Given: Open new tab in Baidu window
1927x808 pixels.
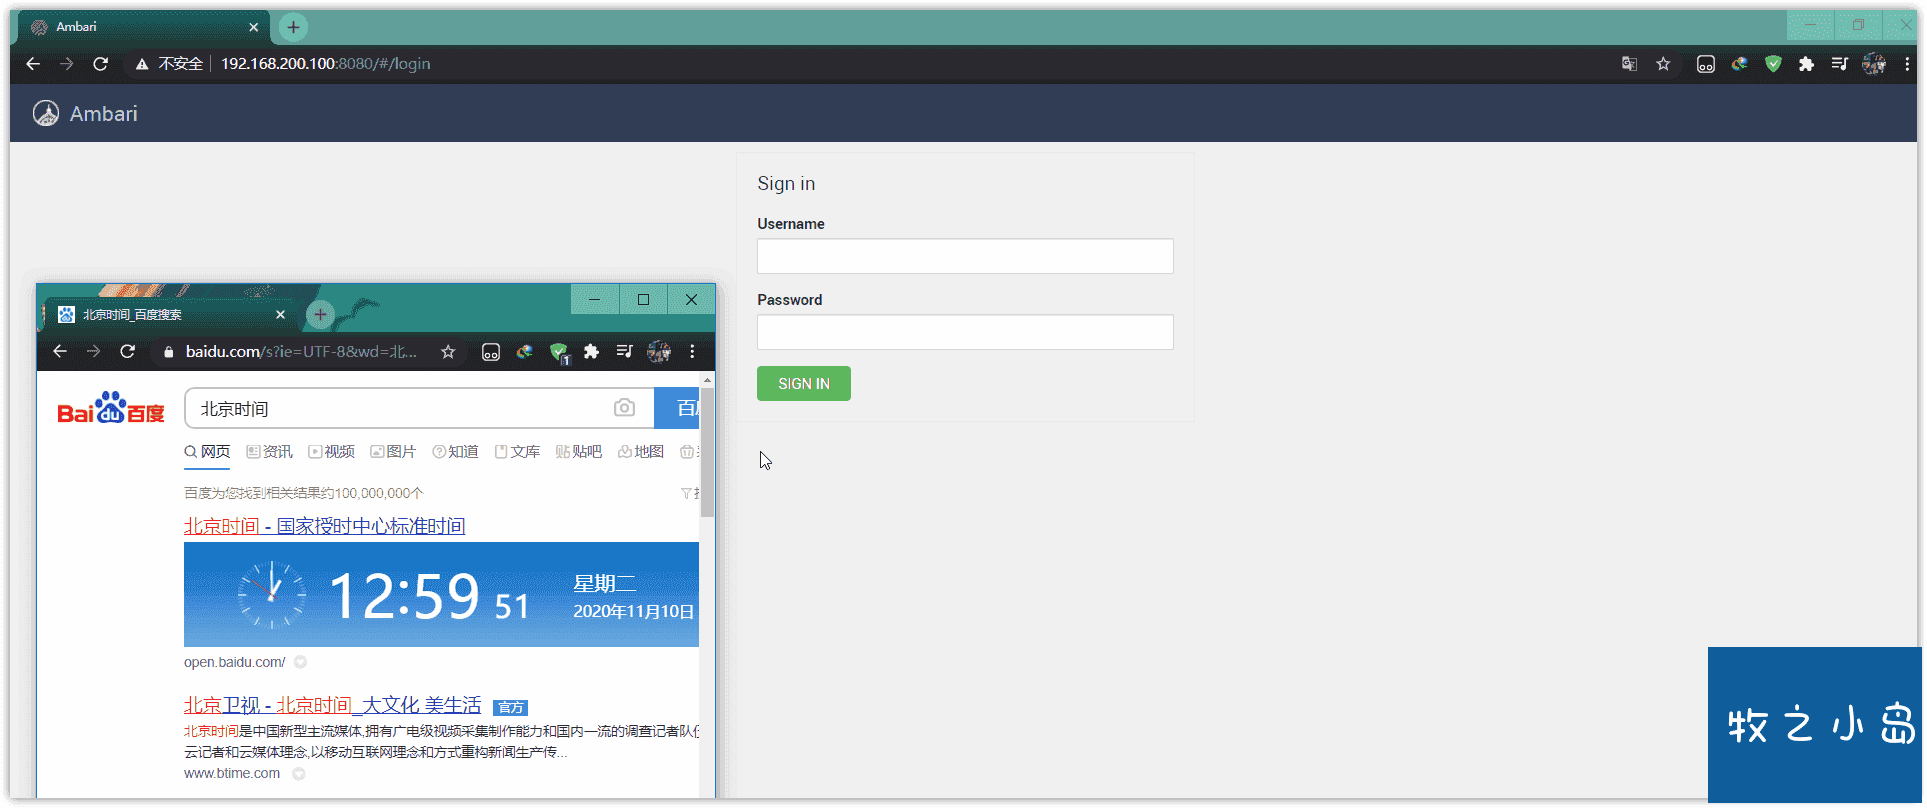Looking at the screenshot, I should tap(320, 315).
